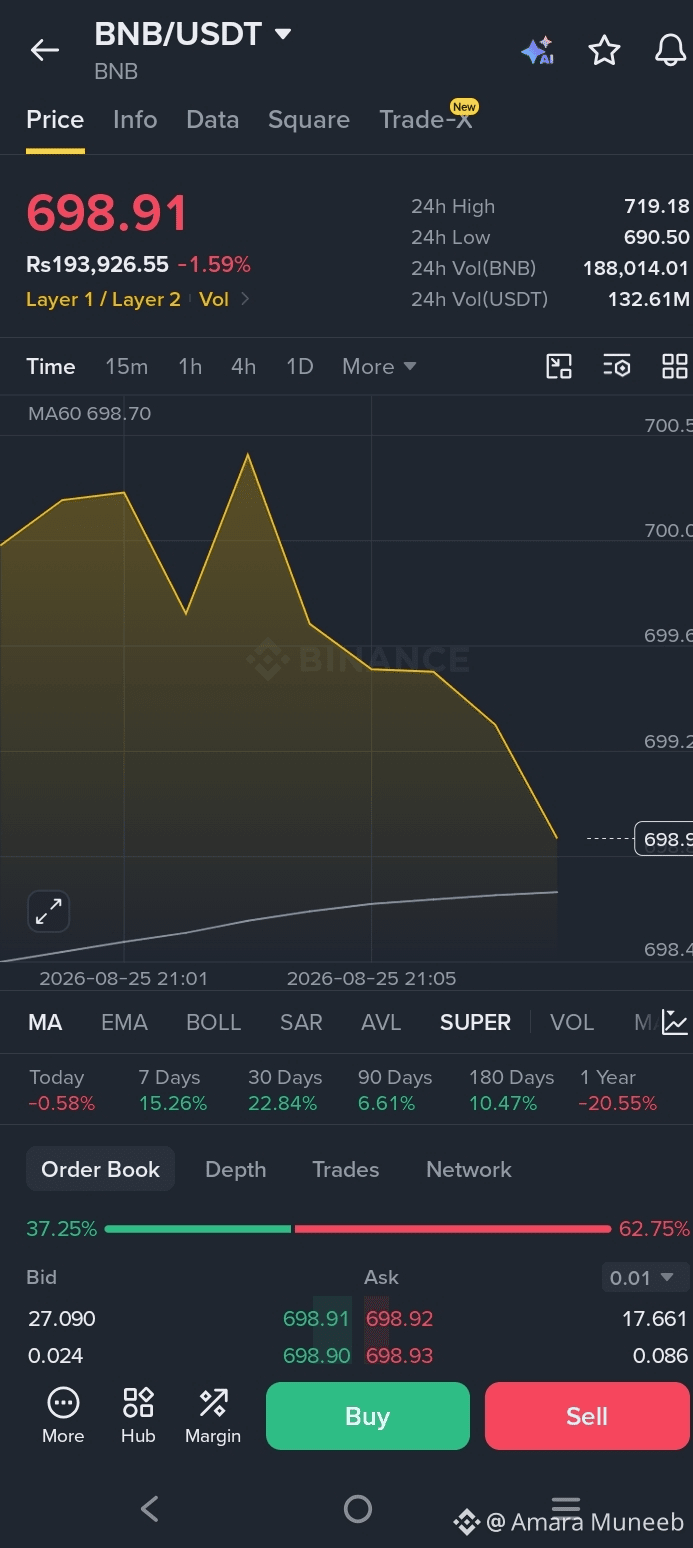Tap Android back navigation button
This screenshot has width=693, height=1548.
point(150,1508)
